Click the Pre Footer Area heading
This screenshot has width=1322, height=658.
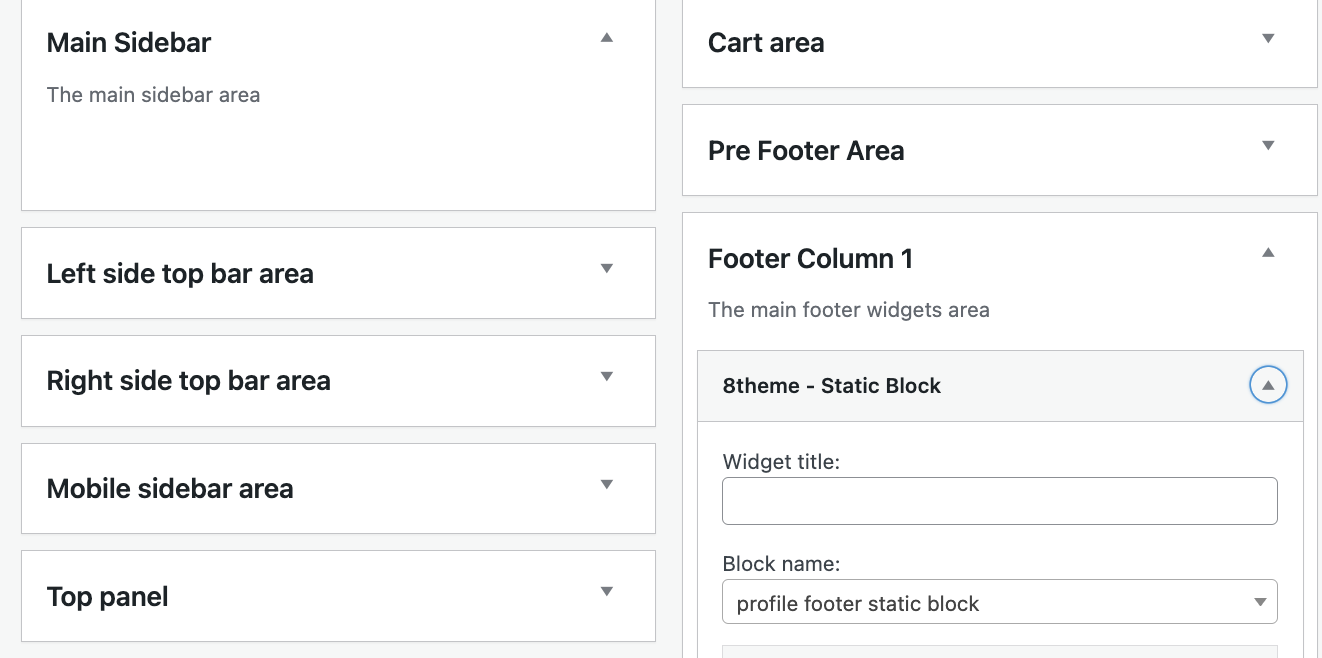pyautogui.click(x=806, y=151)
